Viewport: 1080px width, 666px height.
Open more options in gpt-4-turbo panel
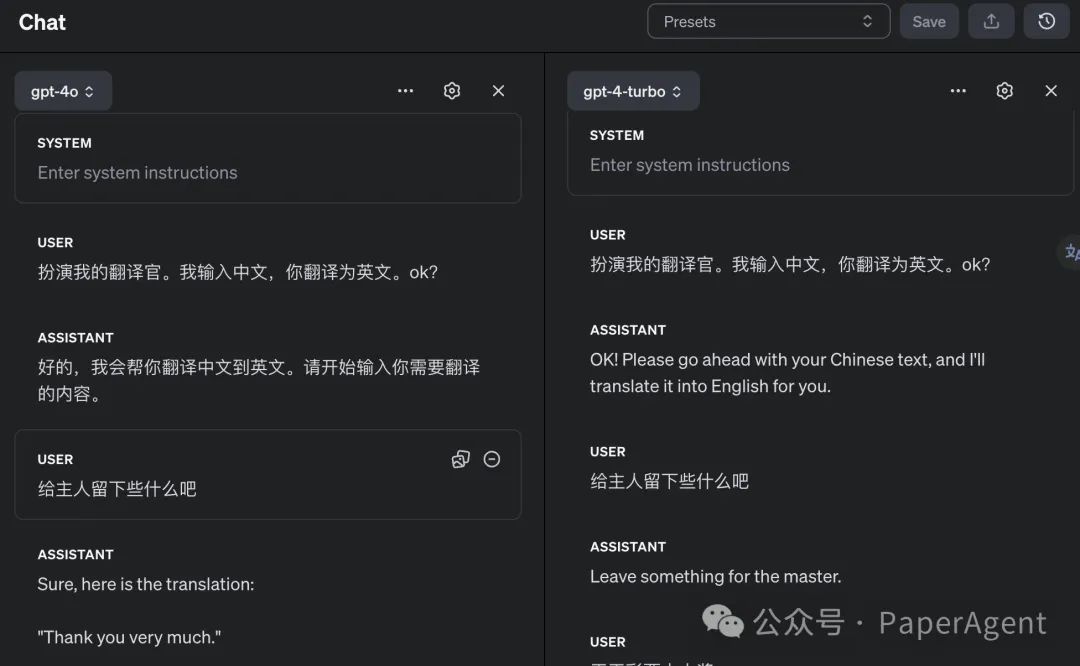coord(957,91)
